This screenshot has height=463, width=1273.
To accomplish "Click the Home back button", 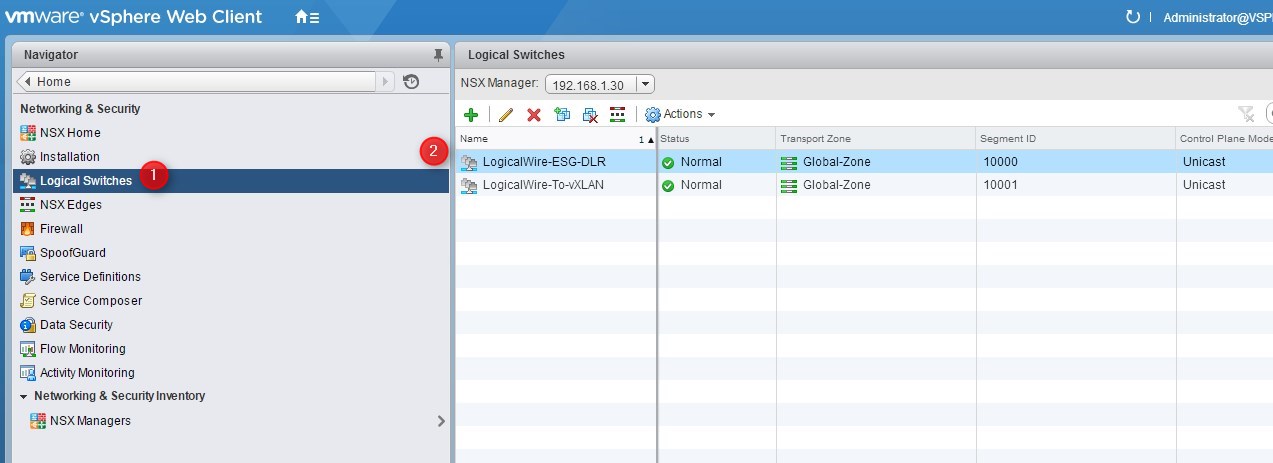I will pos(196,82).
